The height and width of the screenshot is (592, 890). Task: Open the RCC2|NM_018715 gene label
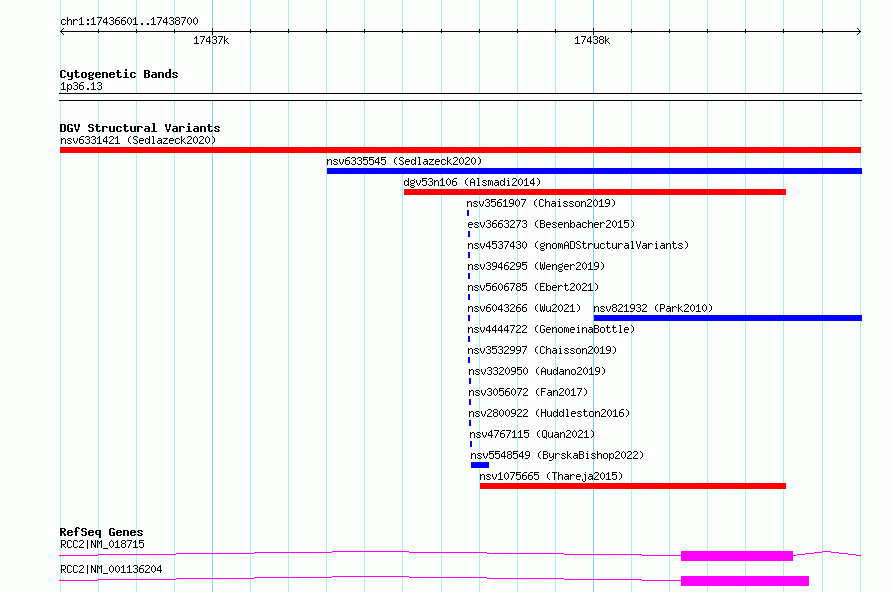click(x=102, y=544)
